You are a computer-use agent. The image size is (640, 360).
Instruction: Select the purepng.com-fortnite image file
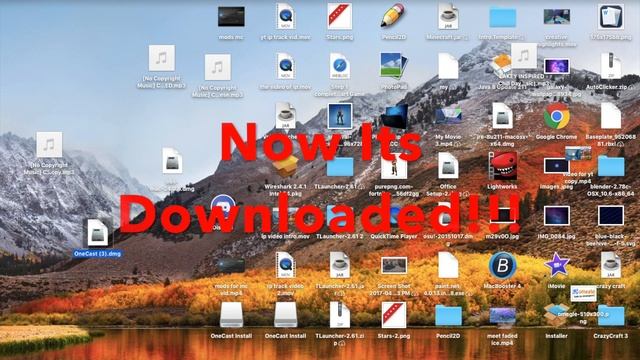pyautogui.click(x=393, y=167)
